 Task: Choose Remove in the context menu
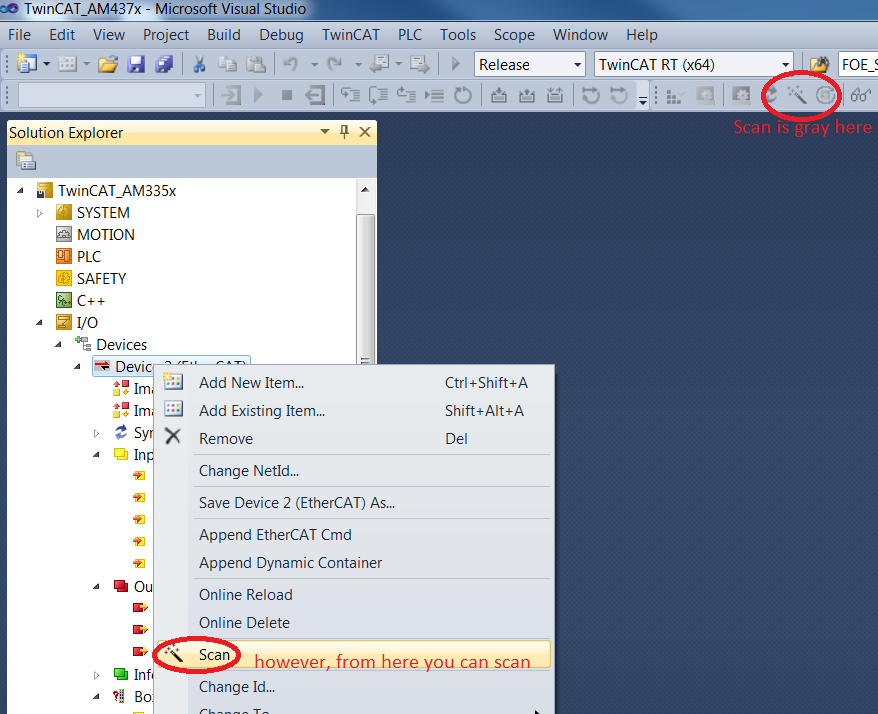[x=354, y=439]
